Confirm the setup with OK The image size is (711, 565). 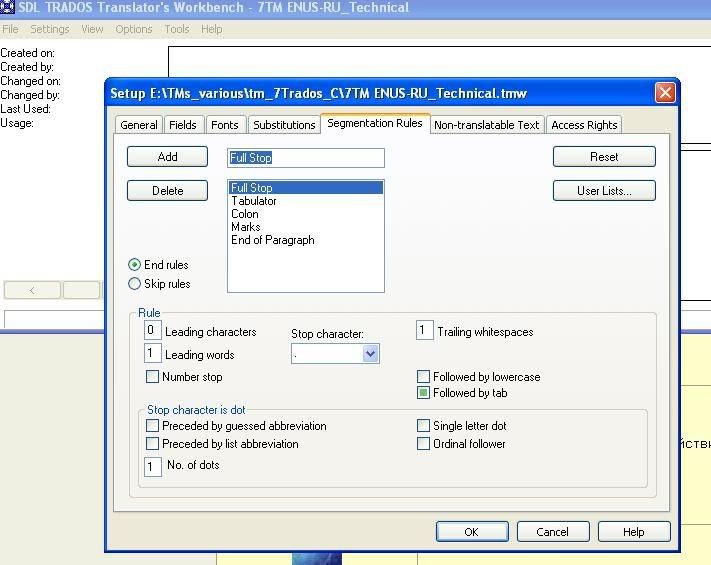coord(472,531)
